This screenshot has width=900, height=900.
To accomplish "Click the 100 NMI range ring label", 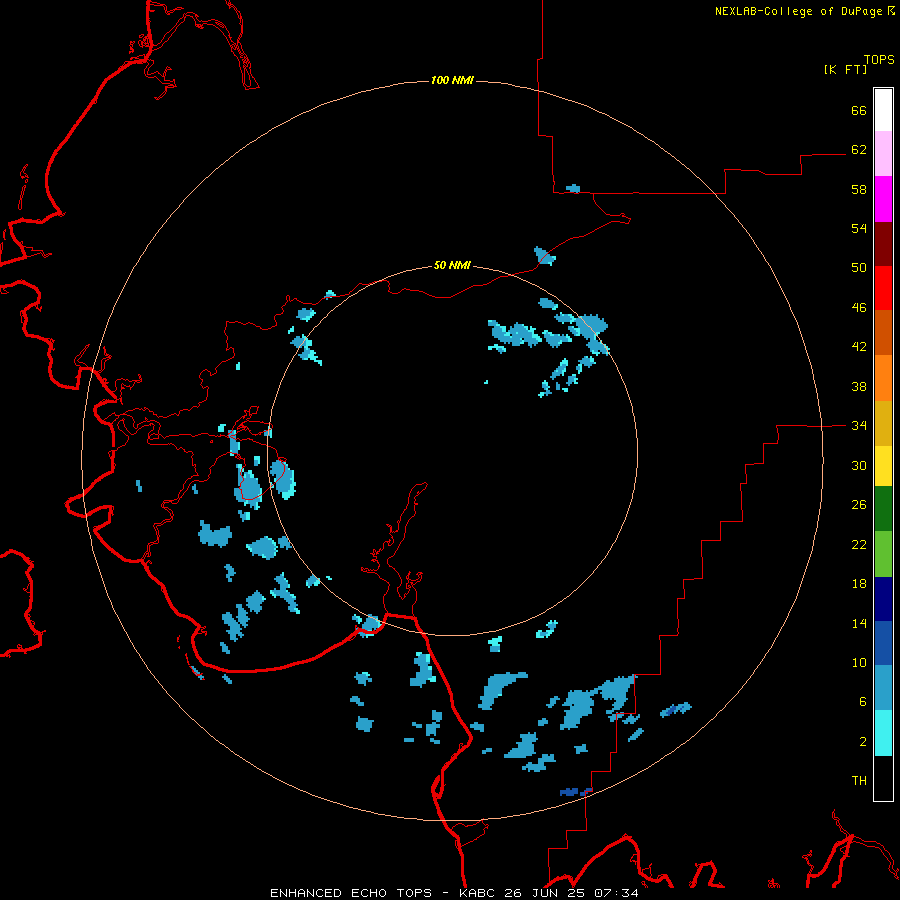I will coord(452,80).
